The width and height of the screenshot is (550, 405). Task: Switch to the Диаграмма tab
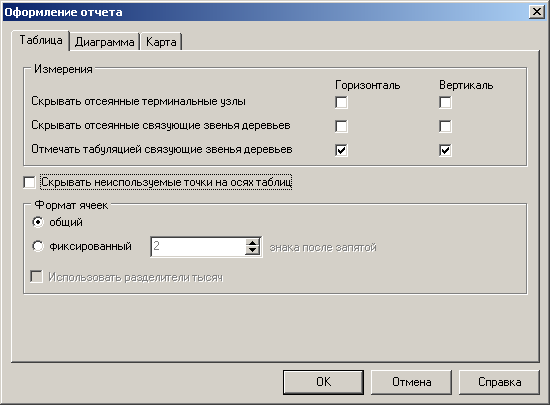(x=104, y=42)
